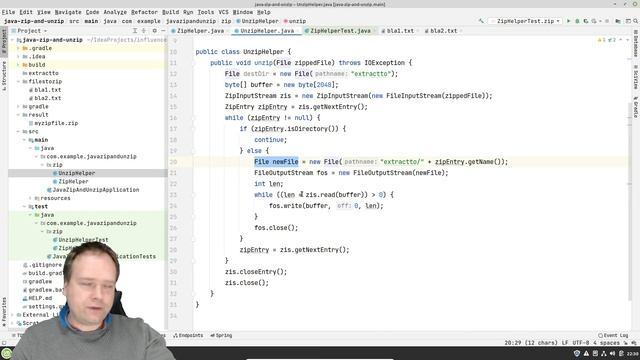Image resolution: width=640 pixels, height=360 pixels.
Task: Click the profiler run icon in toolbar
Action: pos(594,21)
